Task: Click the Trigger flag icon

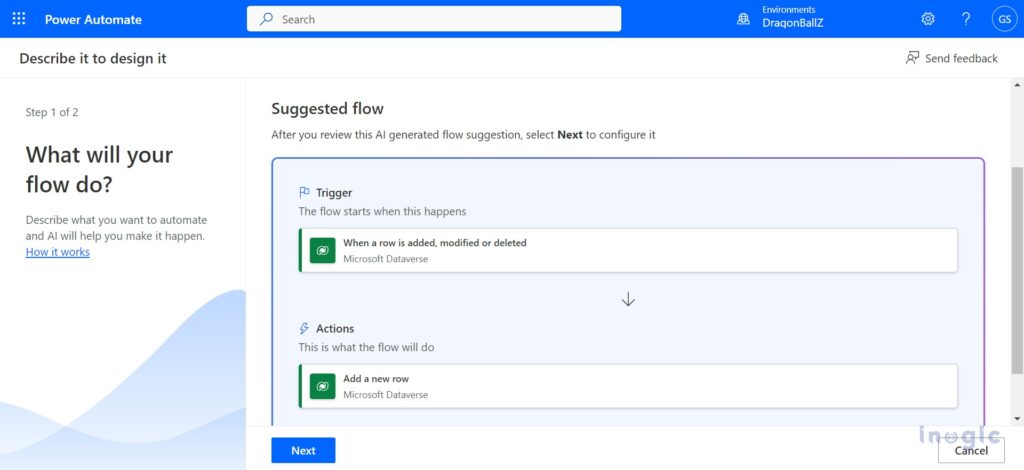Action: (304, 192)
